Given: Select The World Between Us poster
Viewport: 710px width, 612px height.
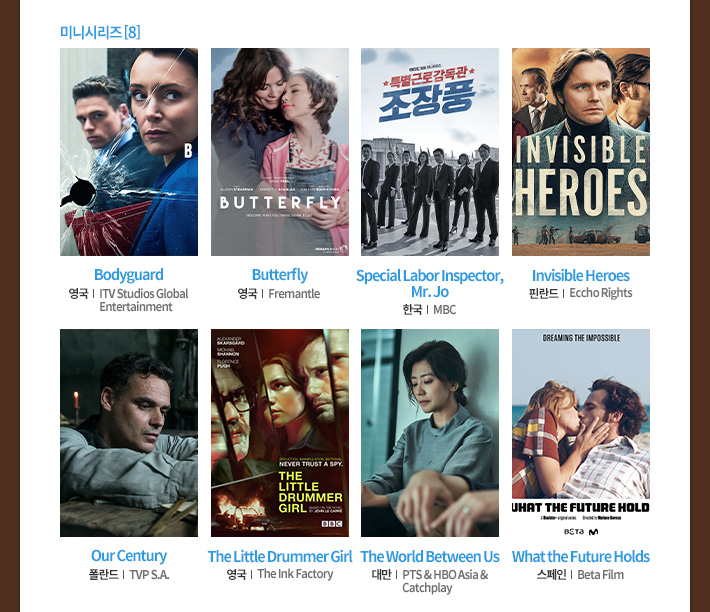Looking at the screenshot, I should (430, 433).
